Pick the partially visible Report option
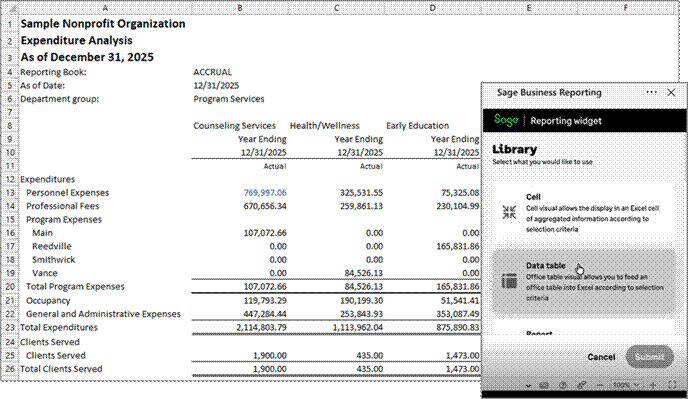The width and height of the screenshot is (688, 399). click(x=539, y=333)
